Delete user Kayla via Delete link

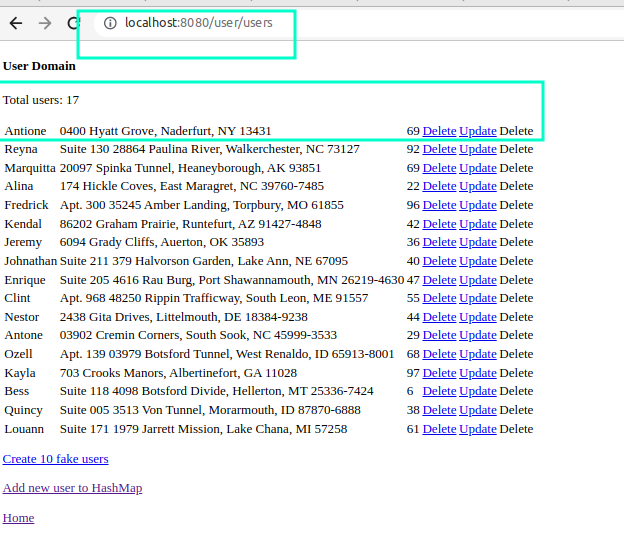[439, 373]
